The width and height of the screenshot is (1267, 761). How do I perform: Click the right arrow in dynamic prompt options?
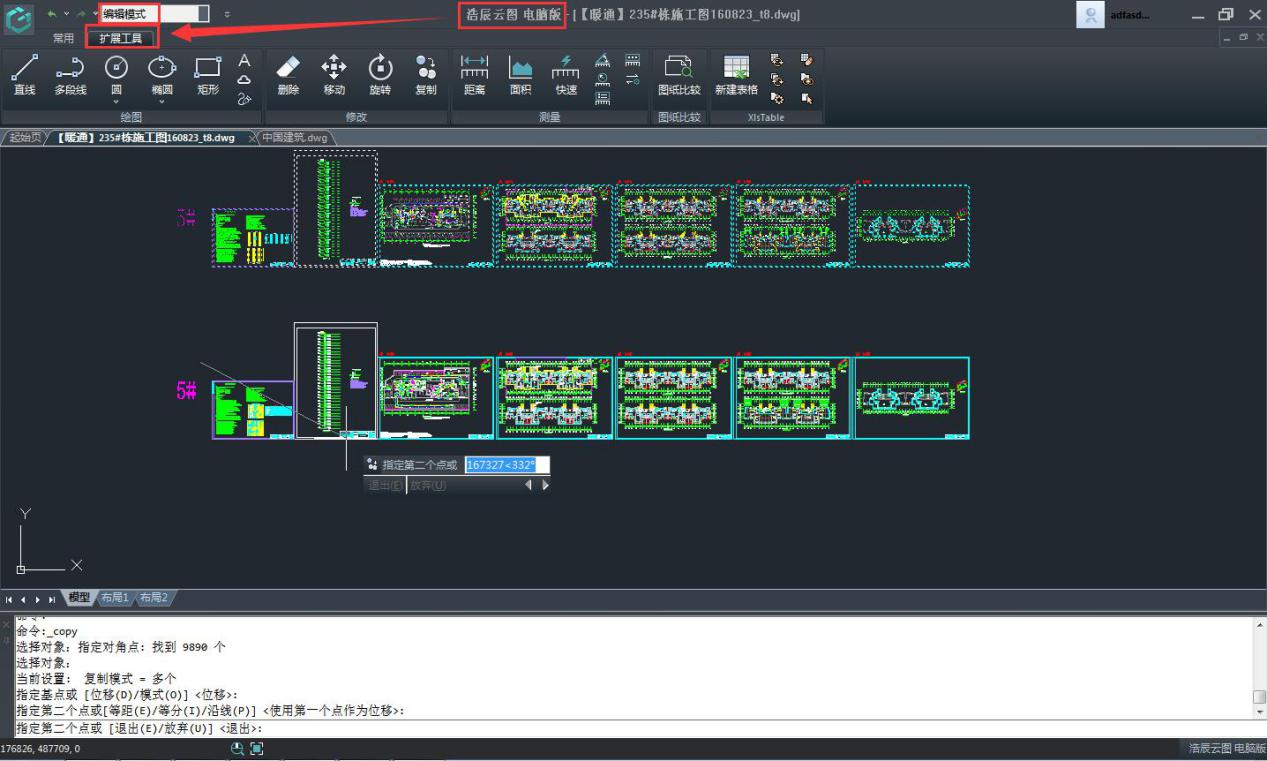pyautogui.click(x=545, y=485)
